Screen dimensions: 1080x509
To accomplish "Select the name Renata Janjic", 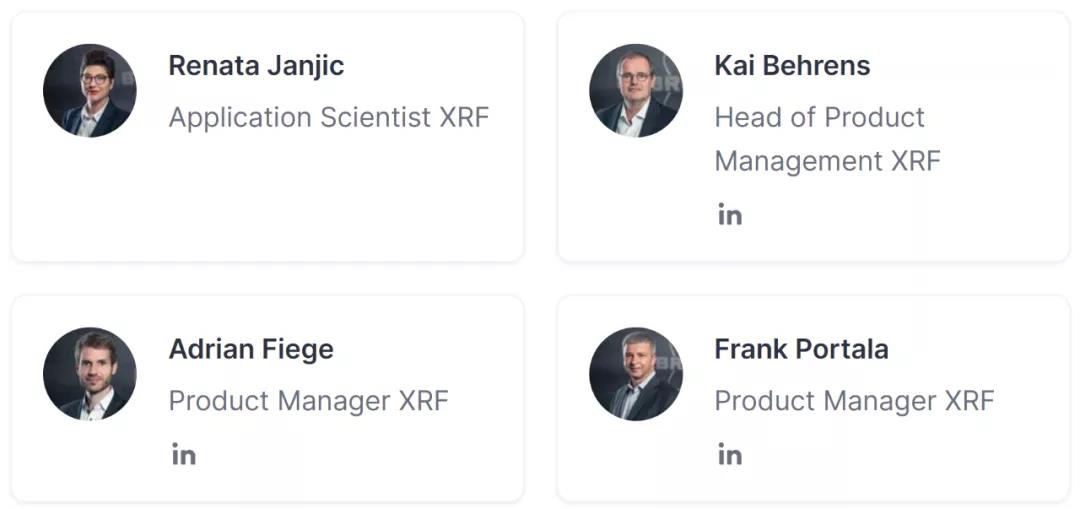I will coord(256,66).
